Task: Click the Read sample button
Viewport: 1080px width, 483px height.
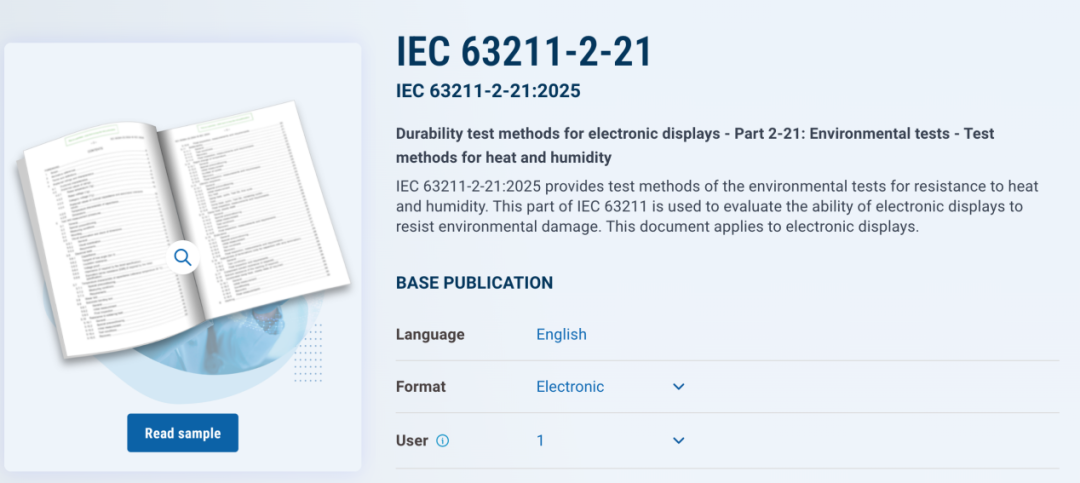Action: [183, 433]
